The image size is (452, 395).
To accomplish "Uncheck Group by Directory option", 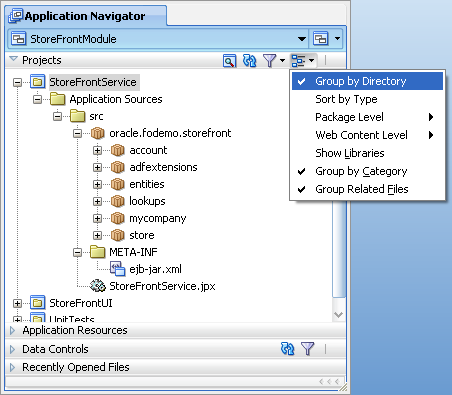I will tap(367, 81).
